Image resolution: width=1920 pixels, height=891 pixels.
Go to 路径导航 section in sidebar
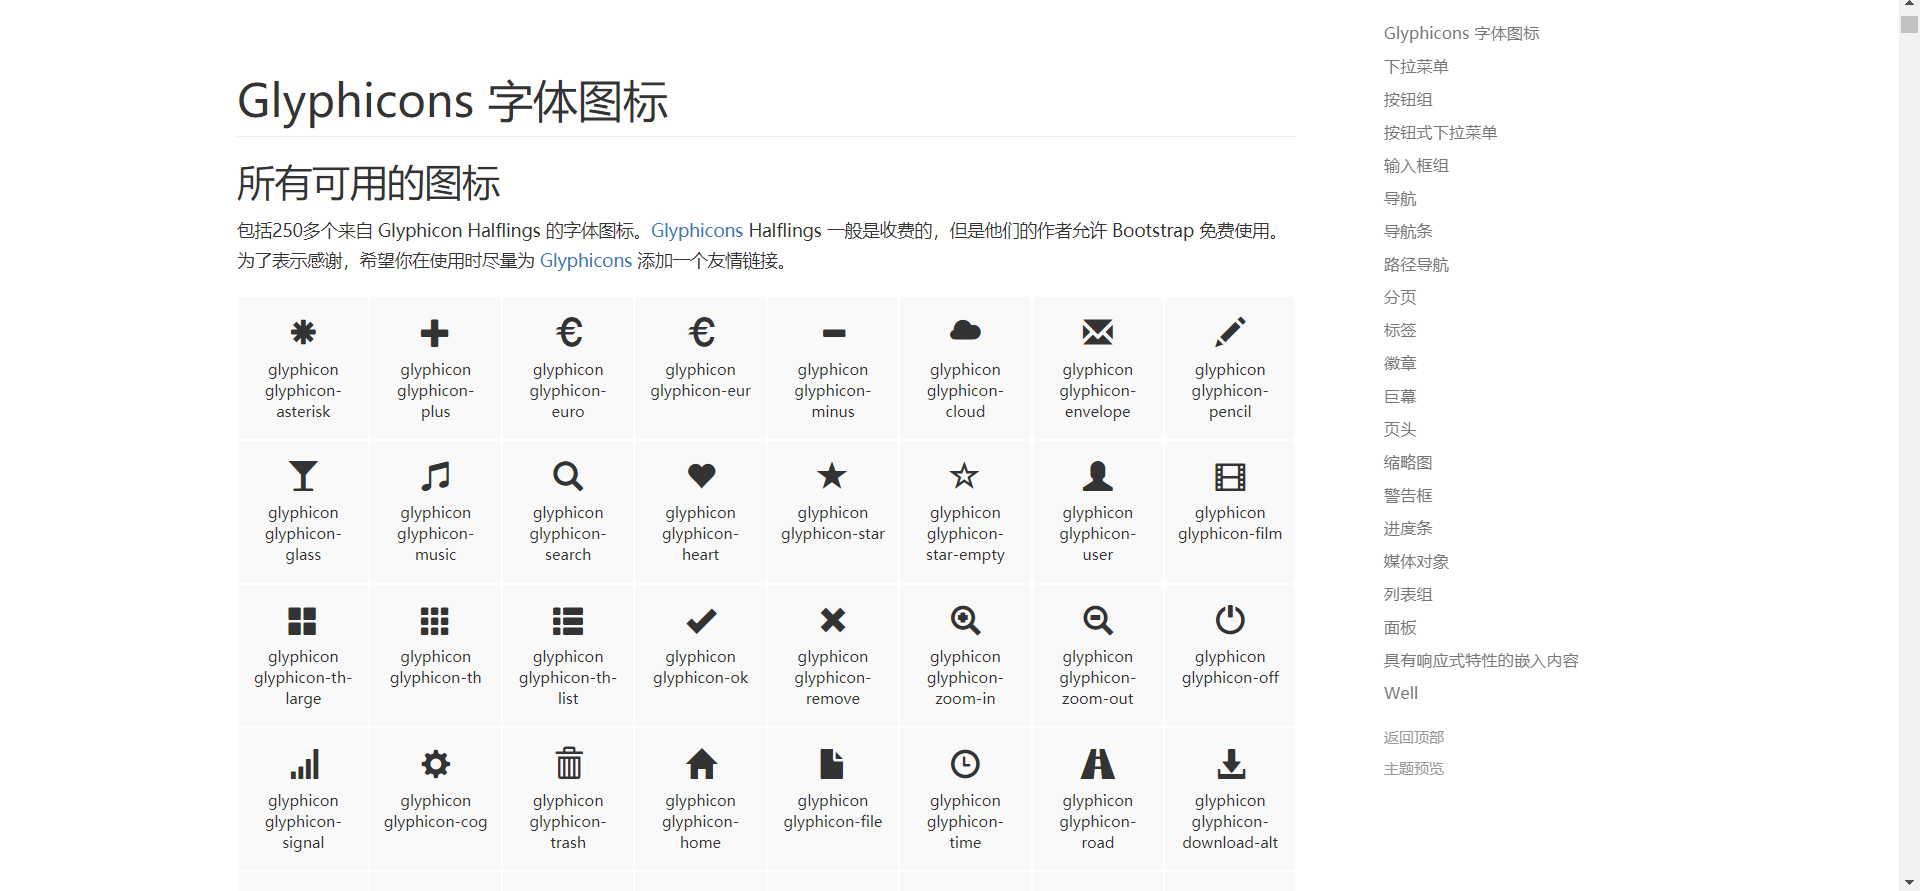click(x=1416, y=264)
